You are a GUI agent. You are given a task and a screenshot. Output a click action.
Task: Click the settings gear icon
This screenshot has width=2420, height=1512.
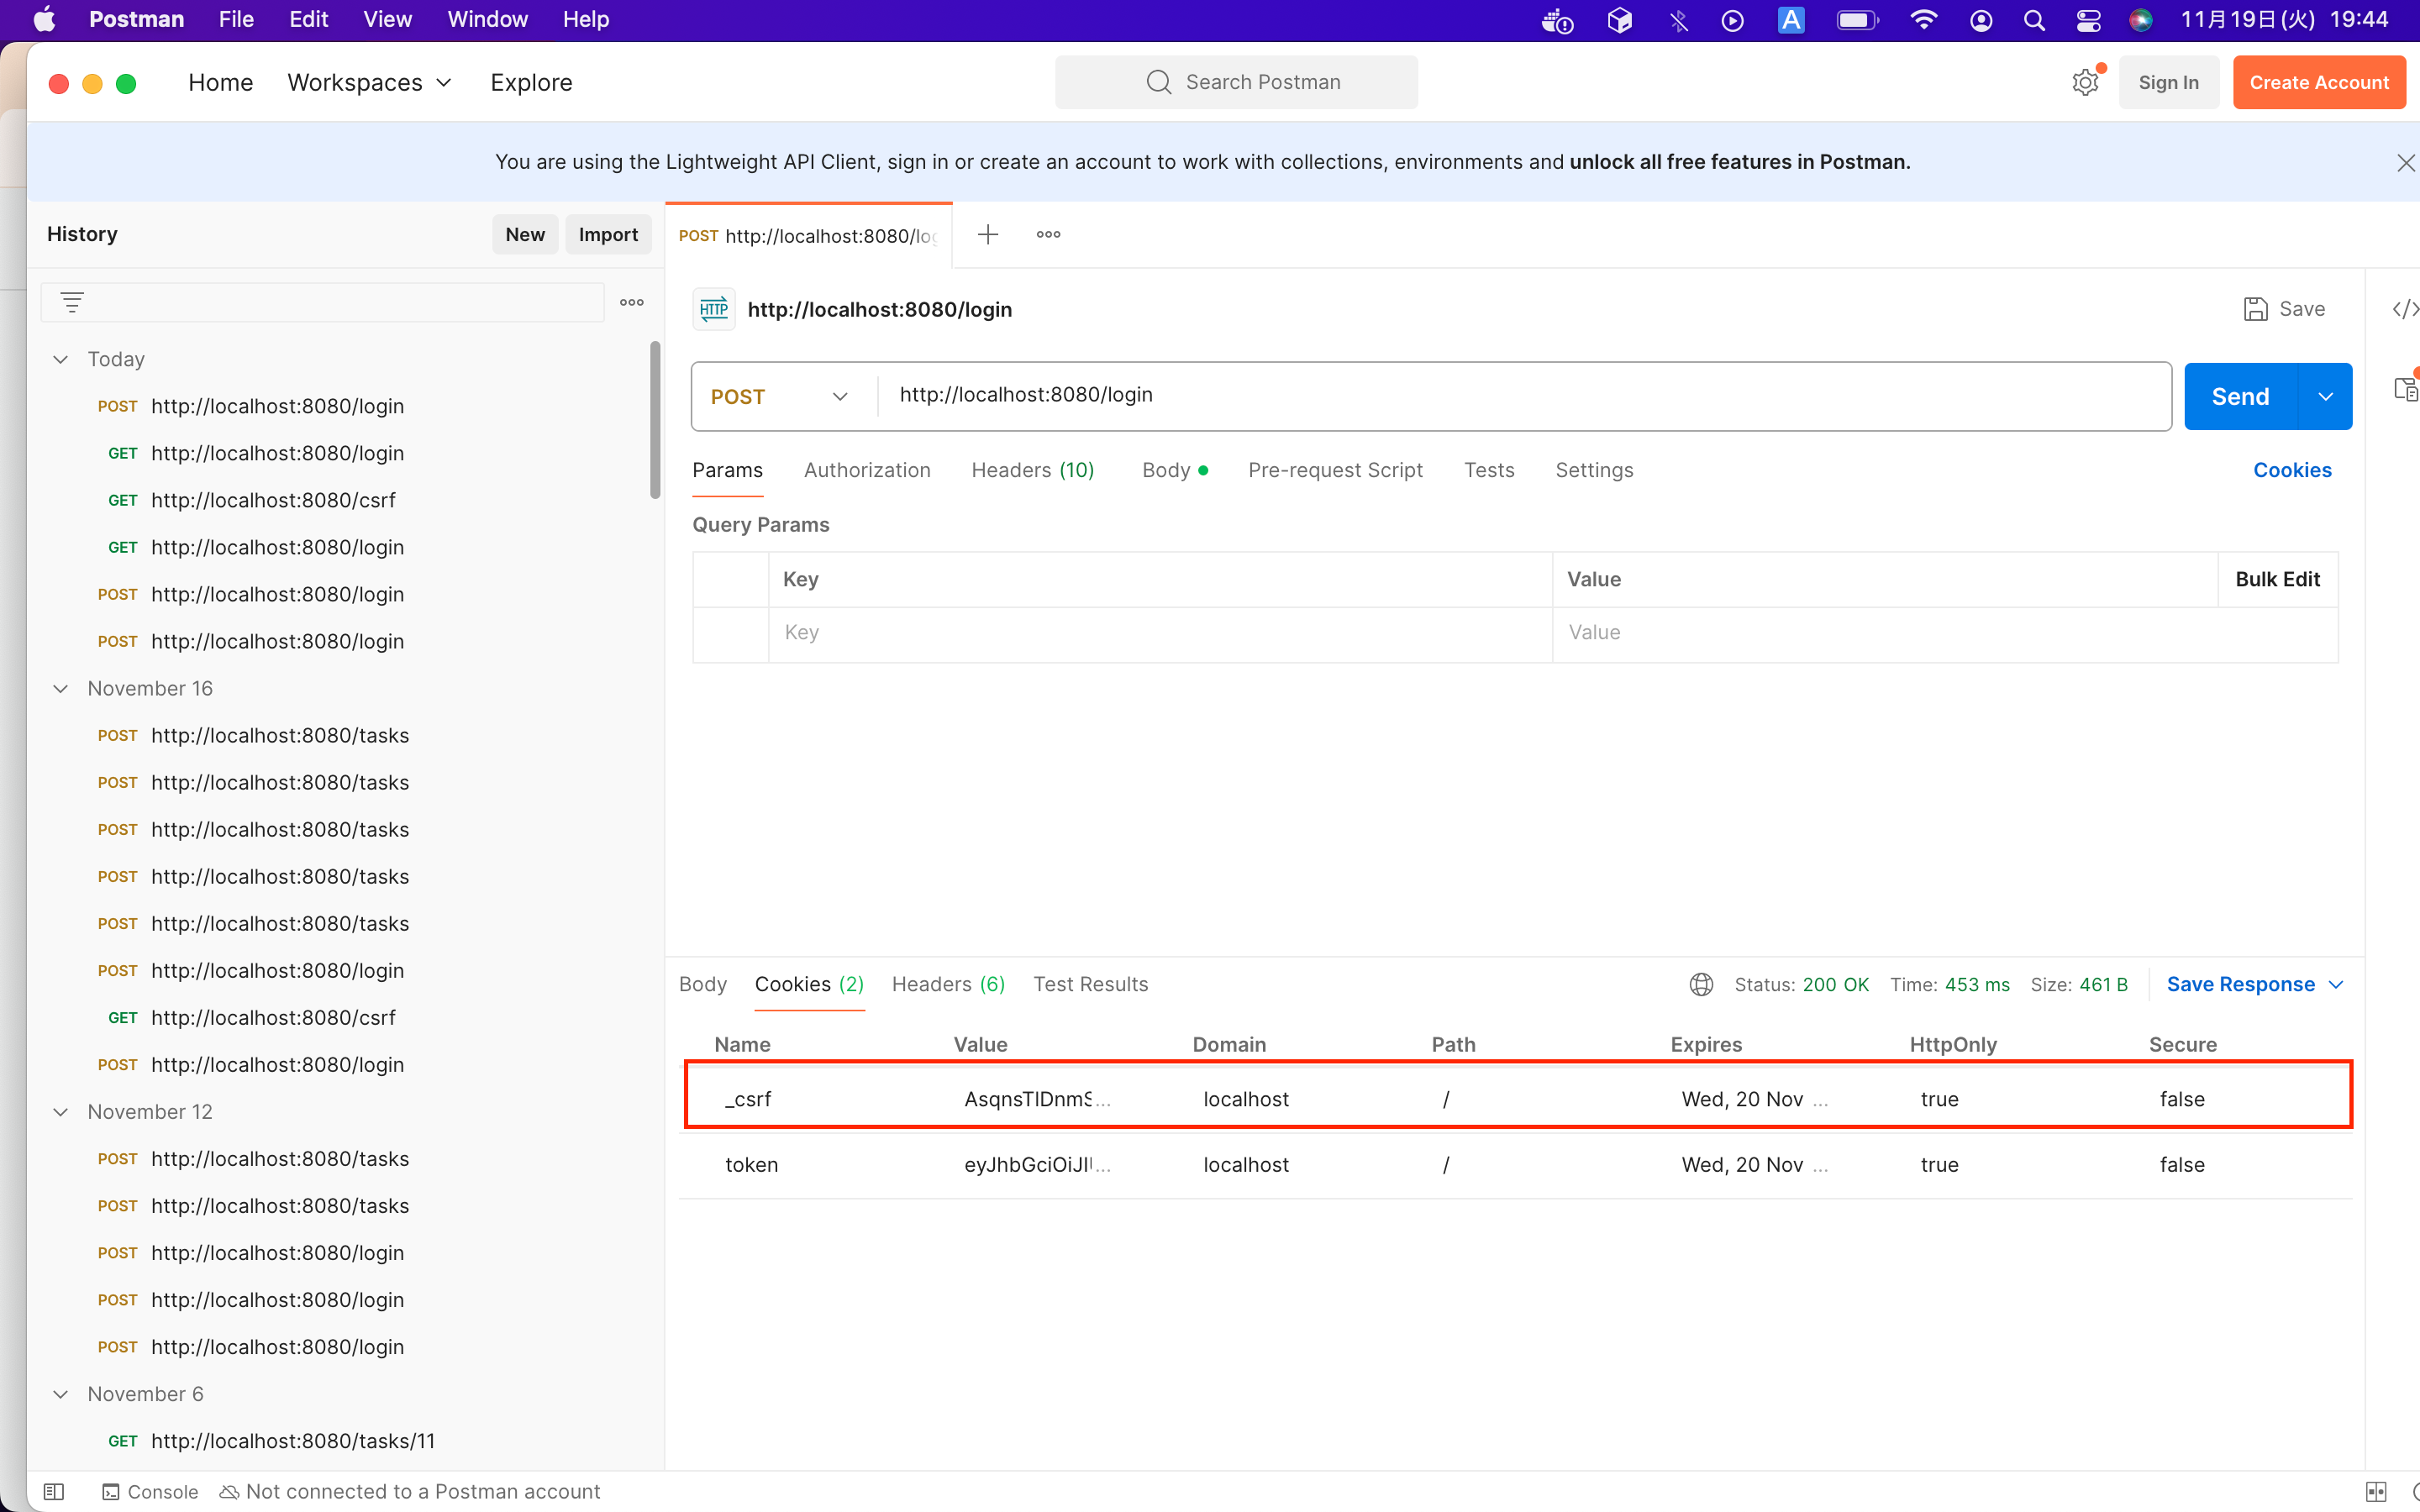coord(2085,83)
